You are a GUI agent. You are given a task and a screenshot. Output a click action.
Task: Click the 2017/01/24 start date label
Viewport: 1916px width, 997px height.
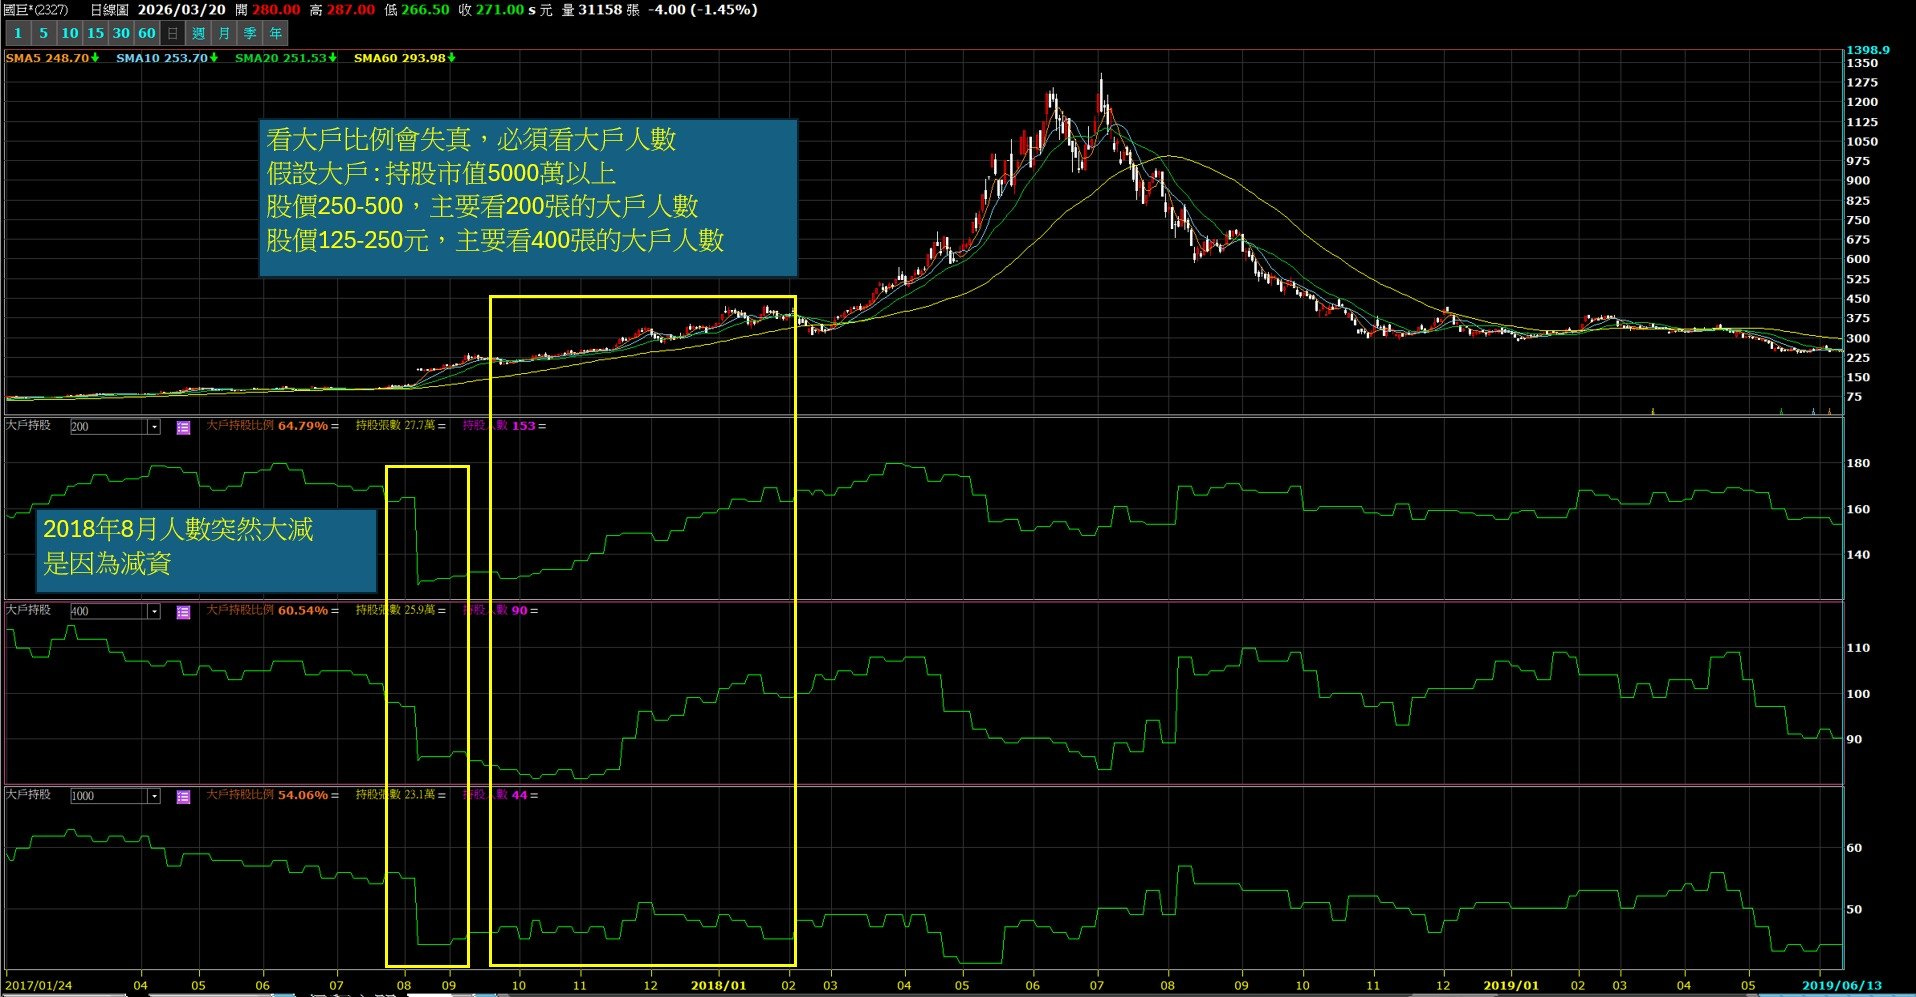coord(39,985)
